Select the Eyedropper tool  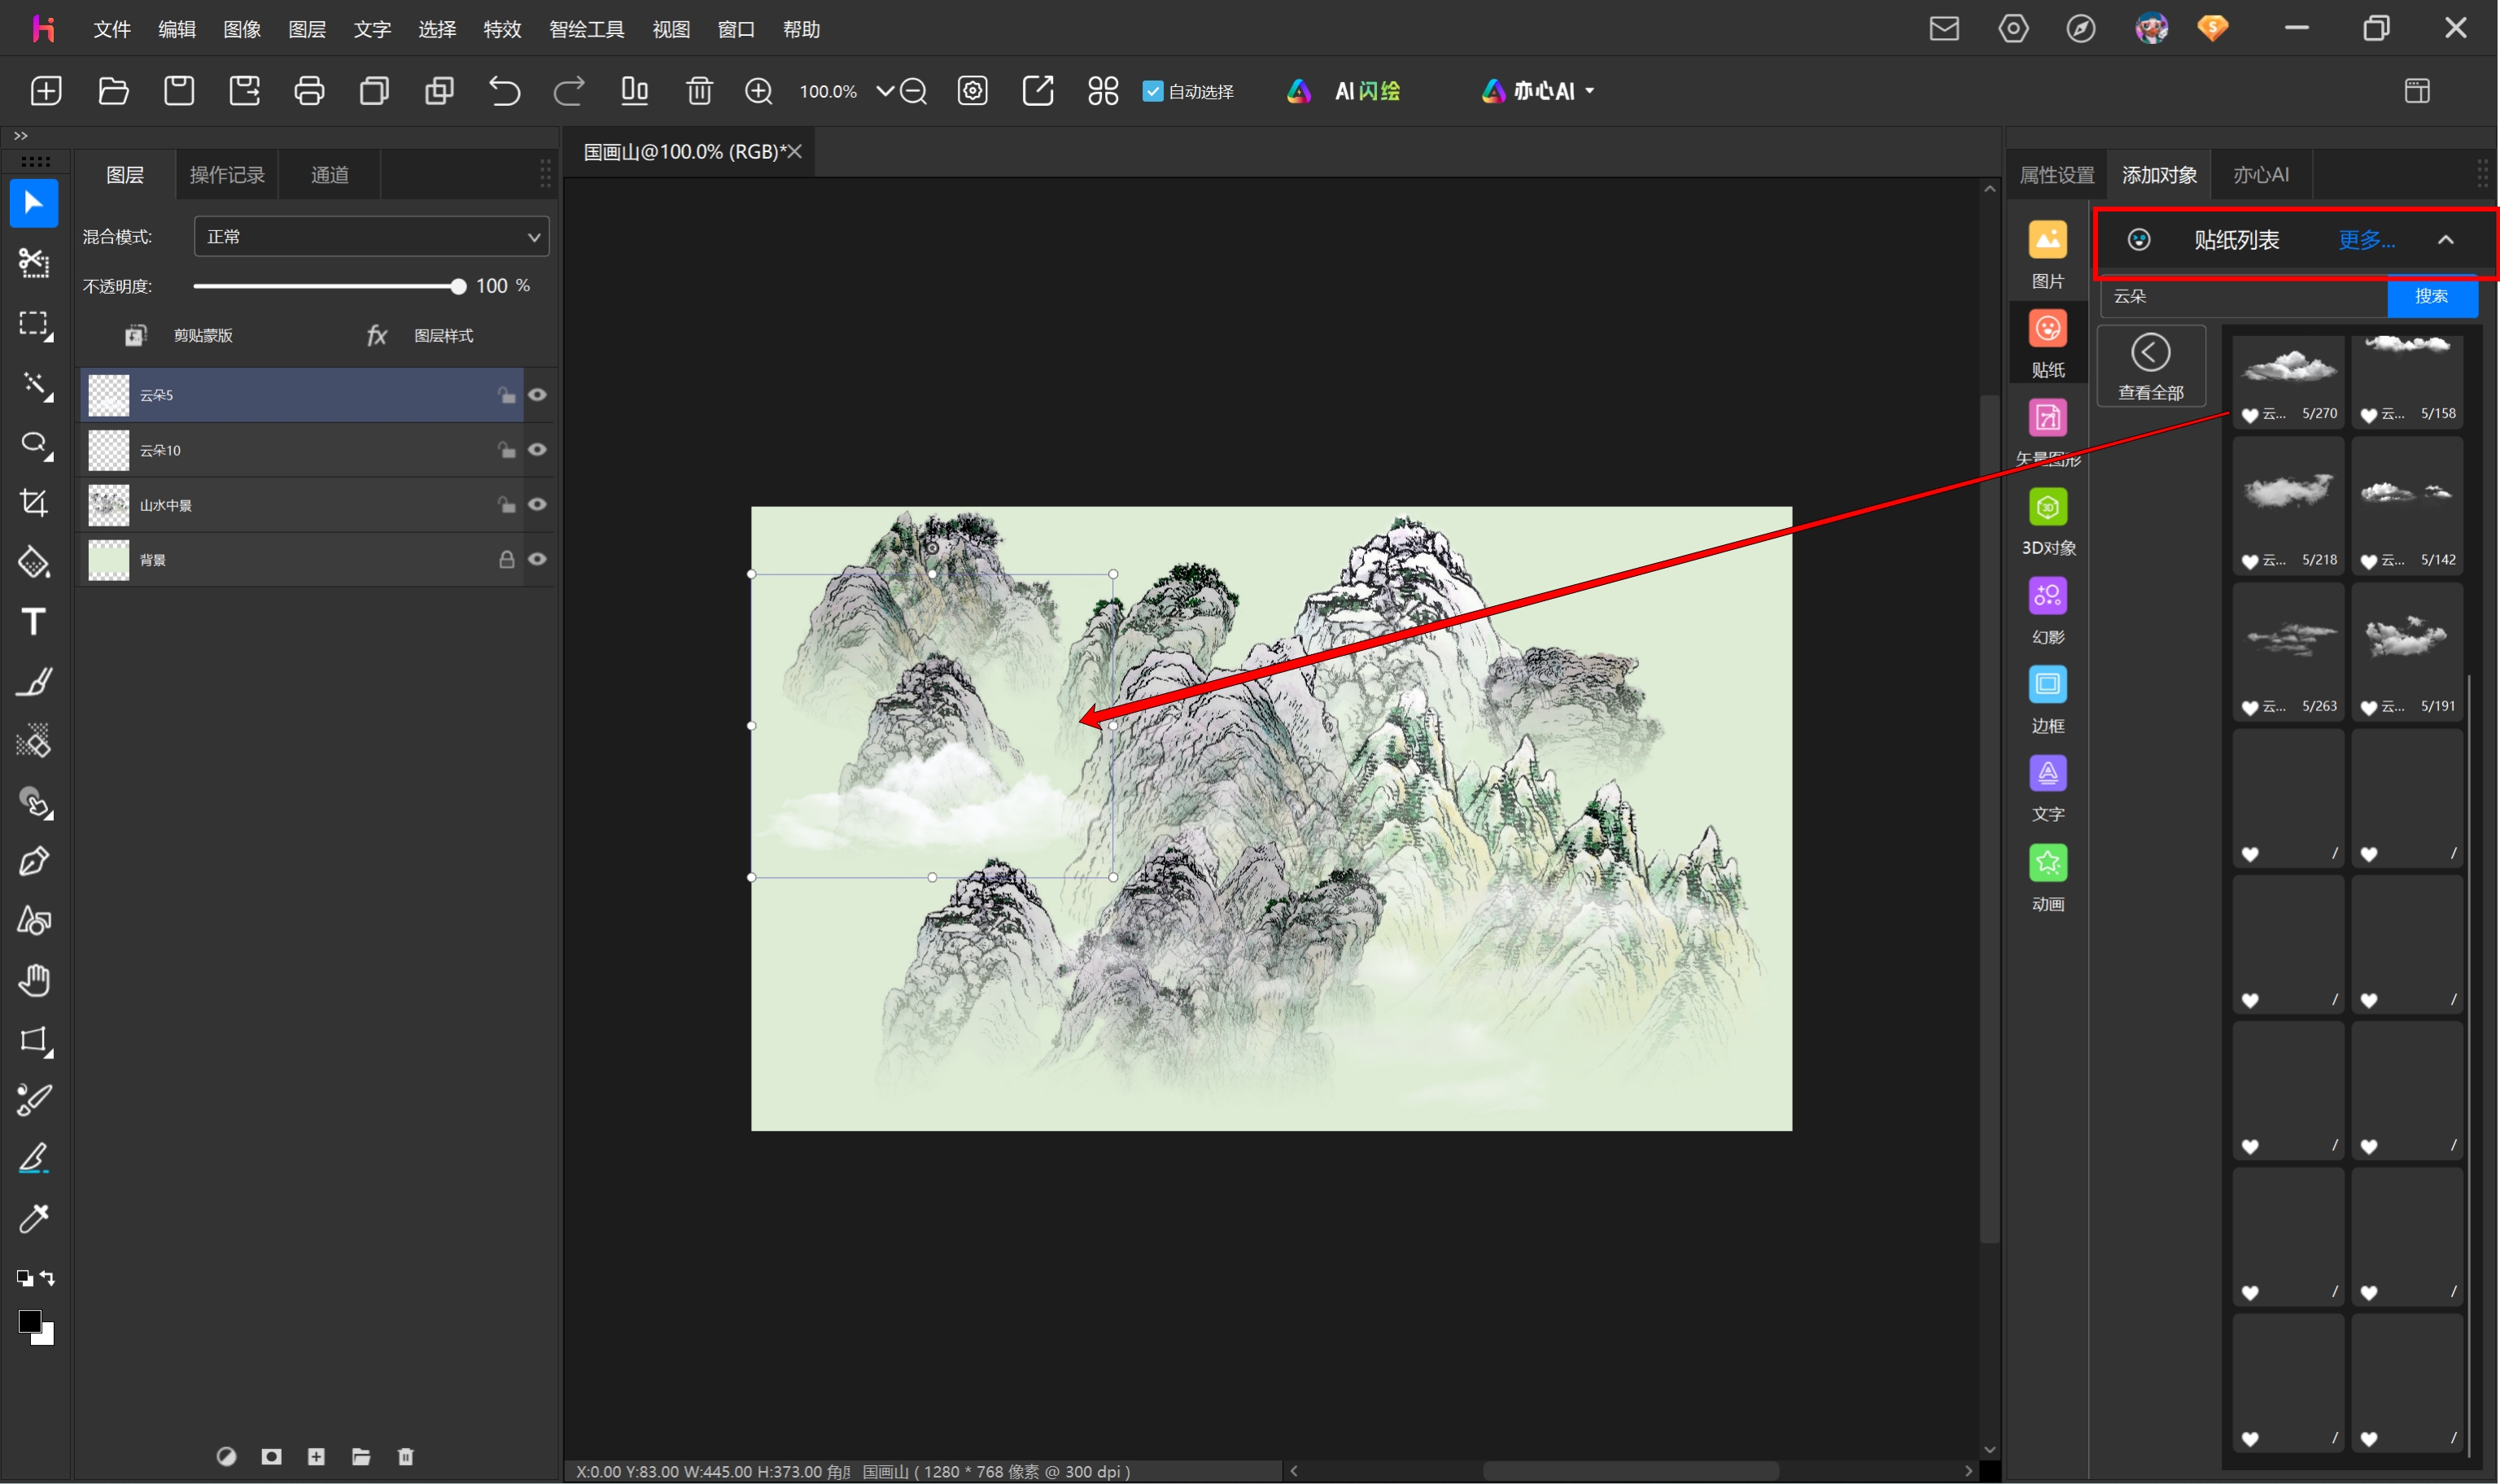(x=34, y=1218)
